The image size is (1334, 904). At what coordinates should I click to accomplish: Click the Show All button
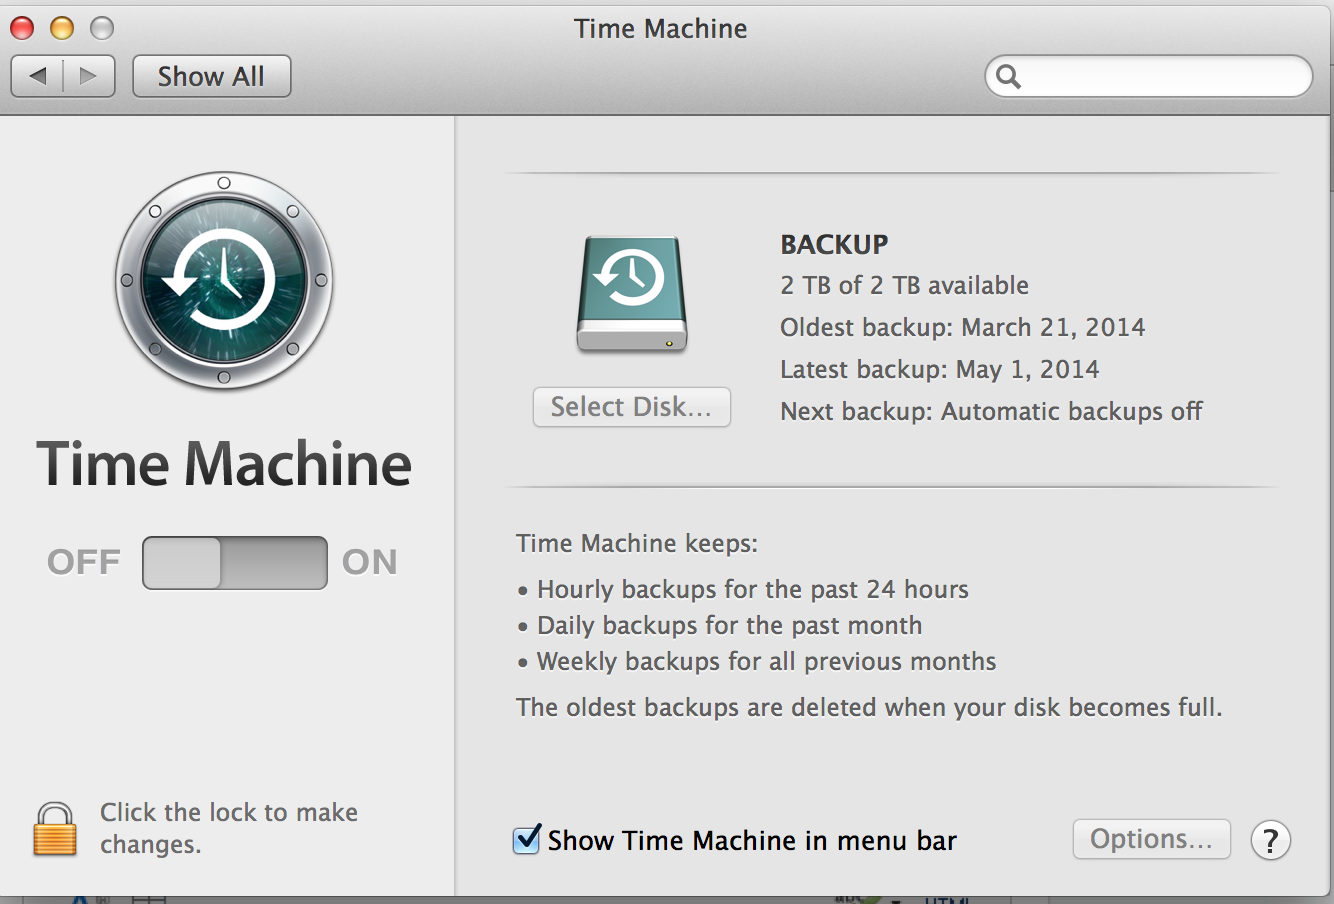pyautogui.click(x=211, y=75)
